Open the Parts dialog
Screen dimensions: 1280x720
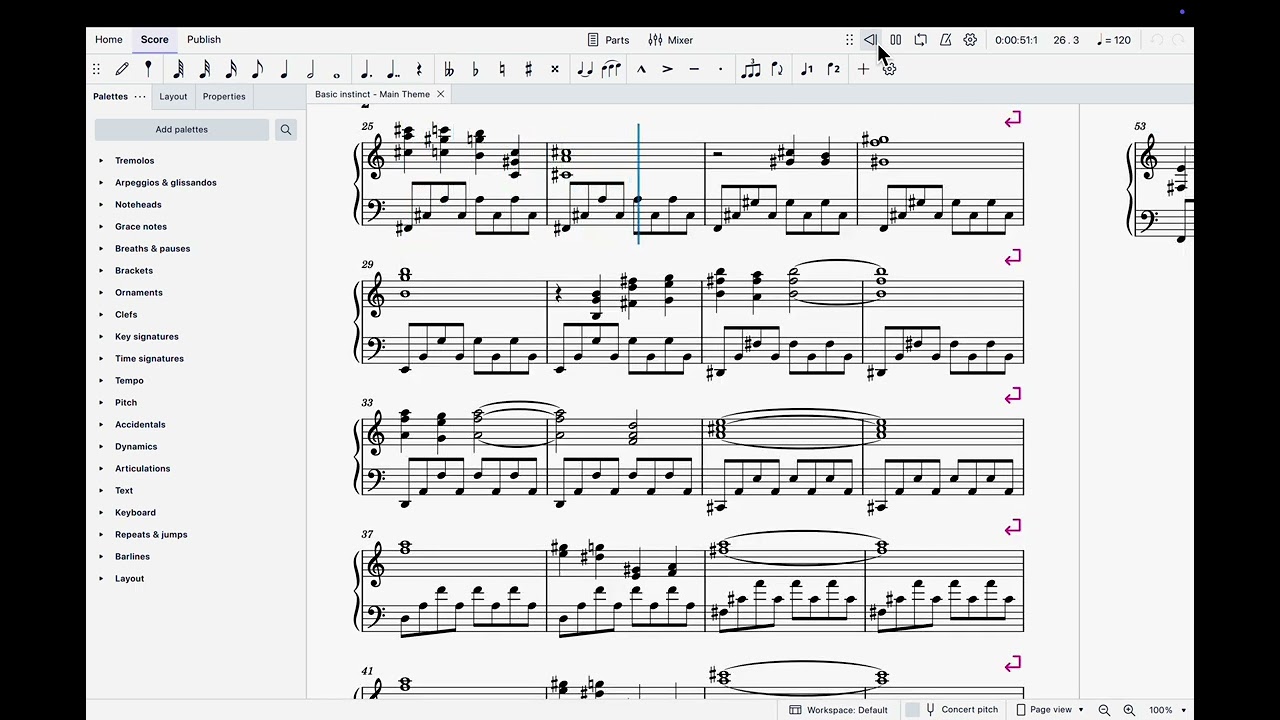(x=607, y=40)
